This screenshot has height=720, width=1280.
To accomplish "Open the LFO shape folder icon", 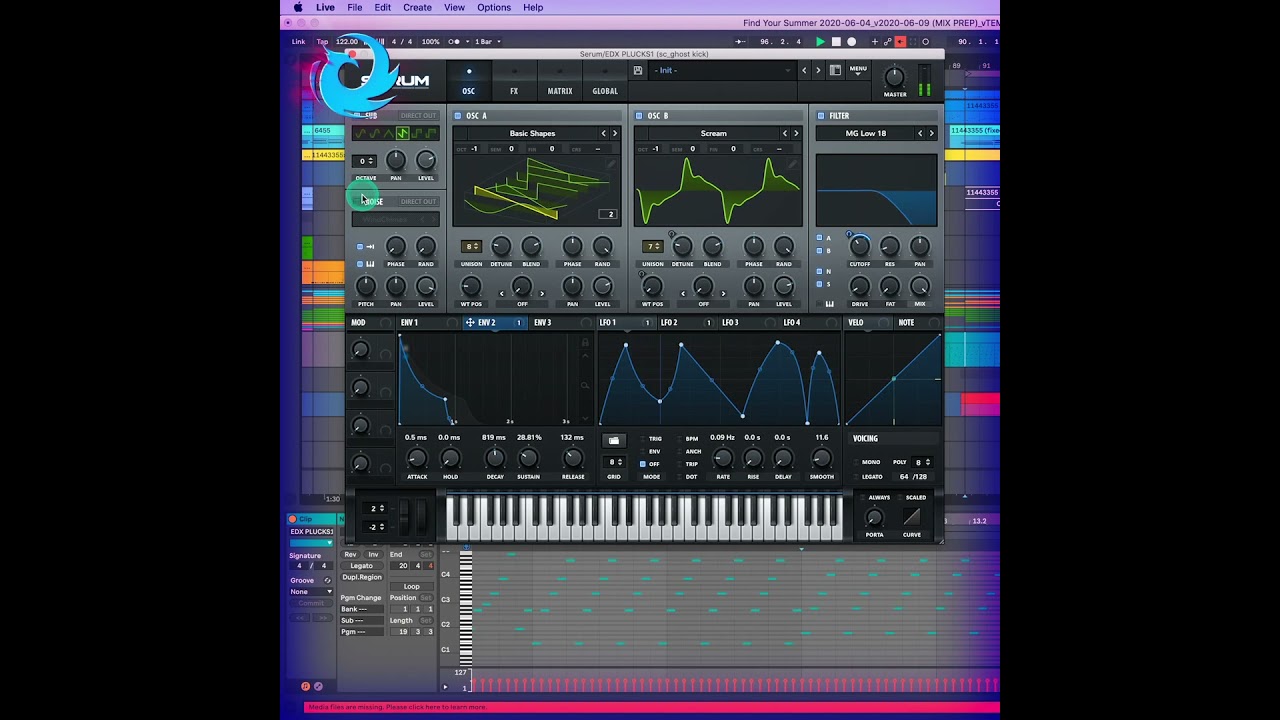I will pyautogui.click(x=614, y=440).
